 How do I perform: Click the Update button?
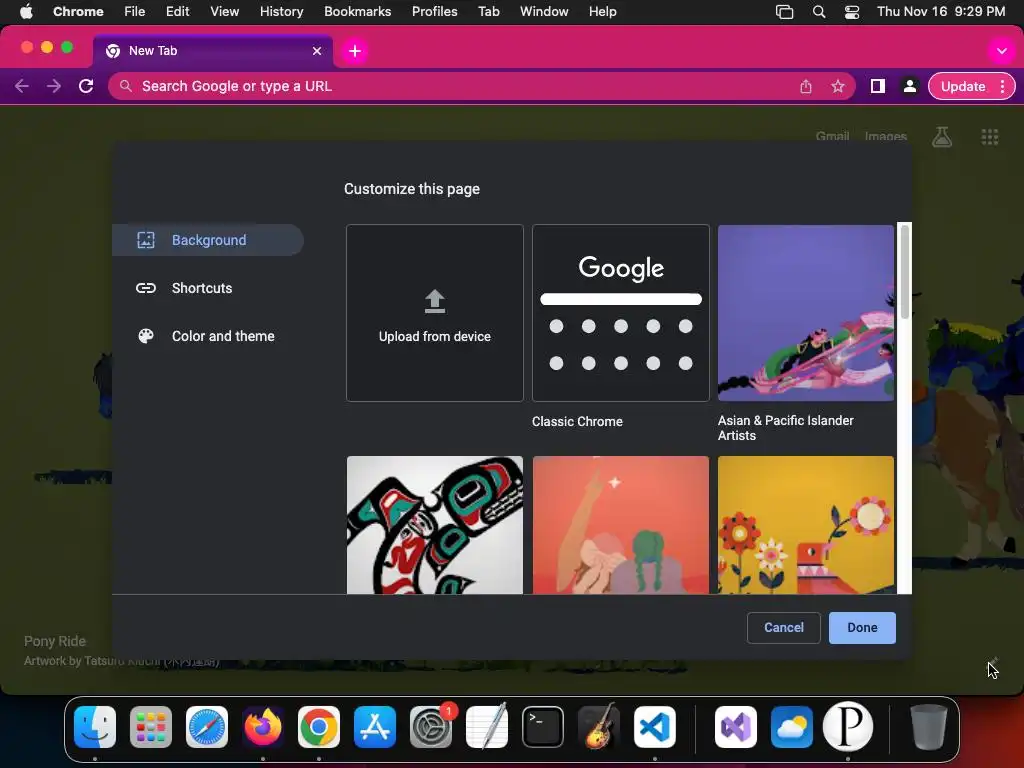pos(963,86)
